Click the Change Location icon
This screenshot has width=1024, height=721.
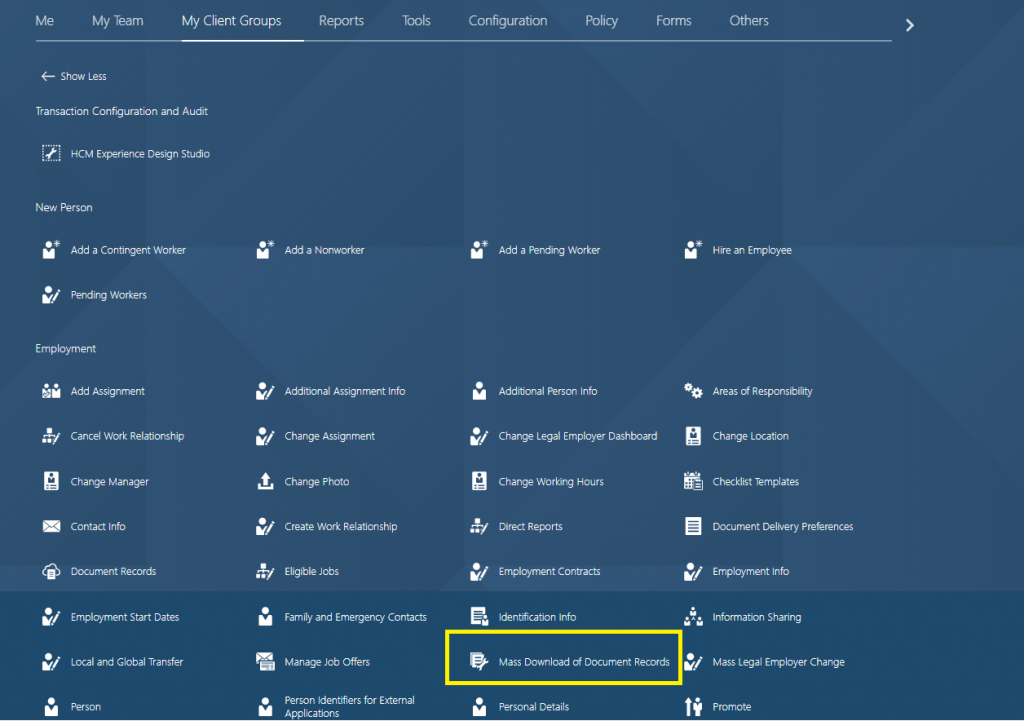point(693,436)
